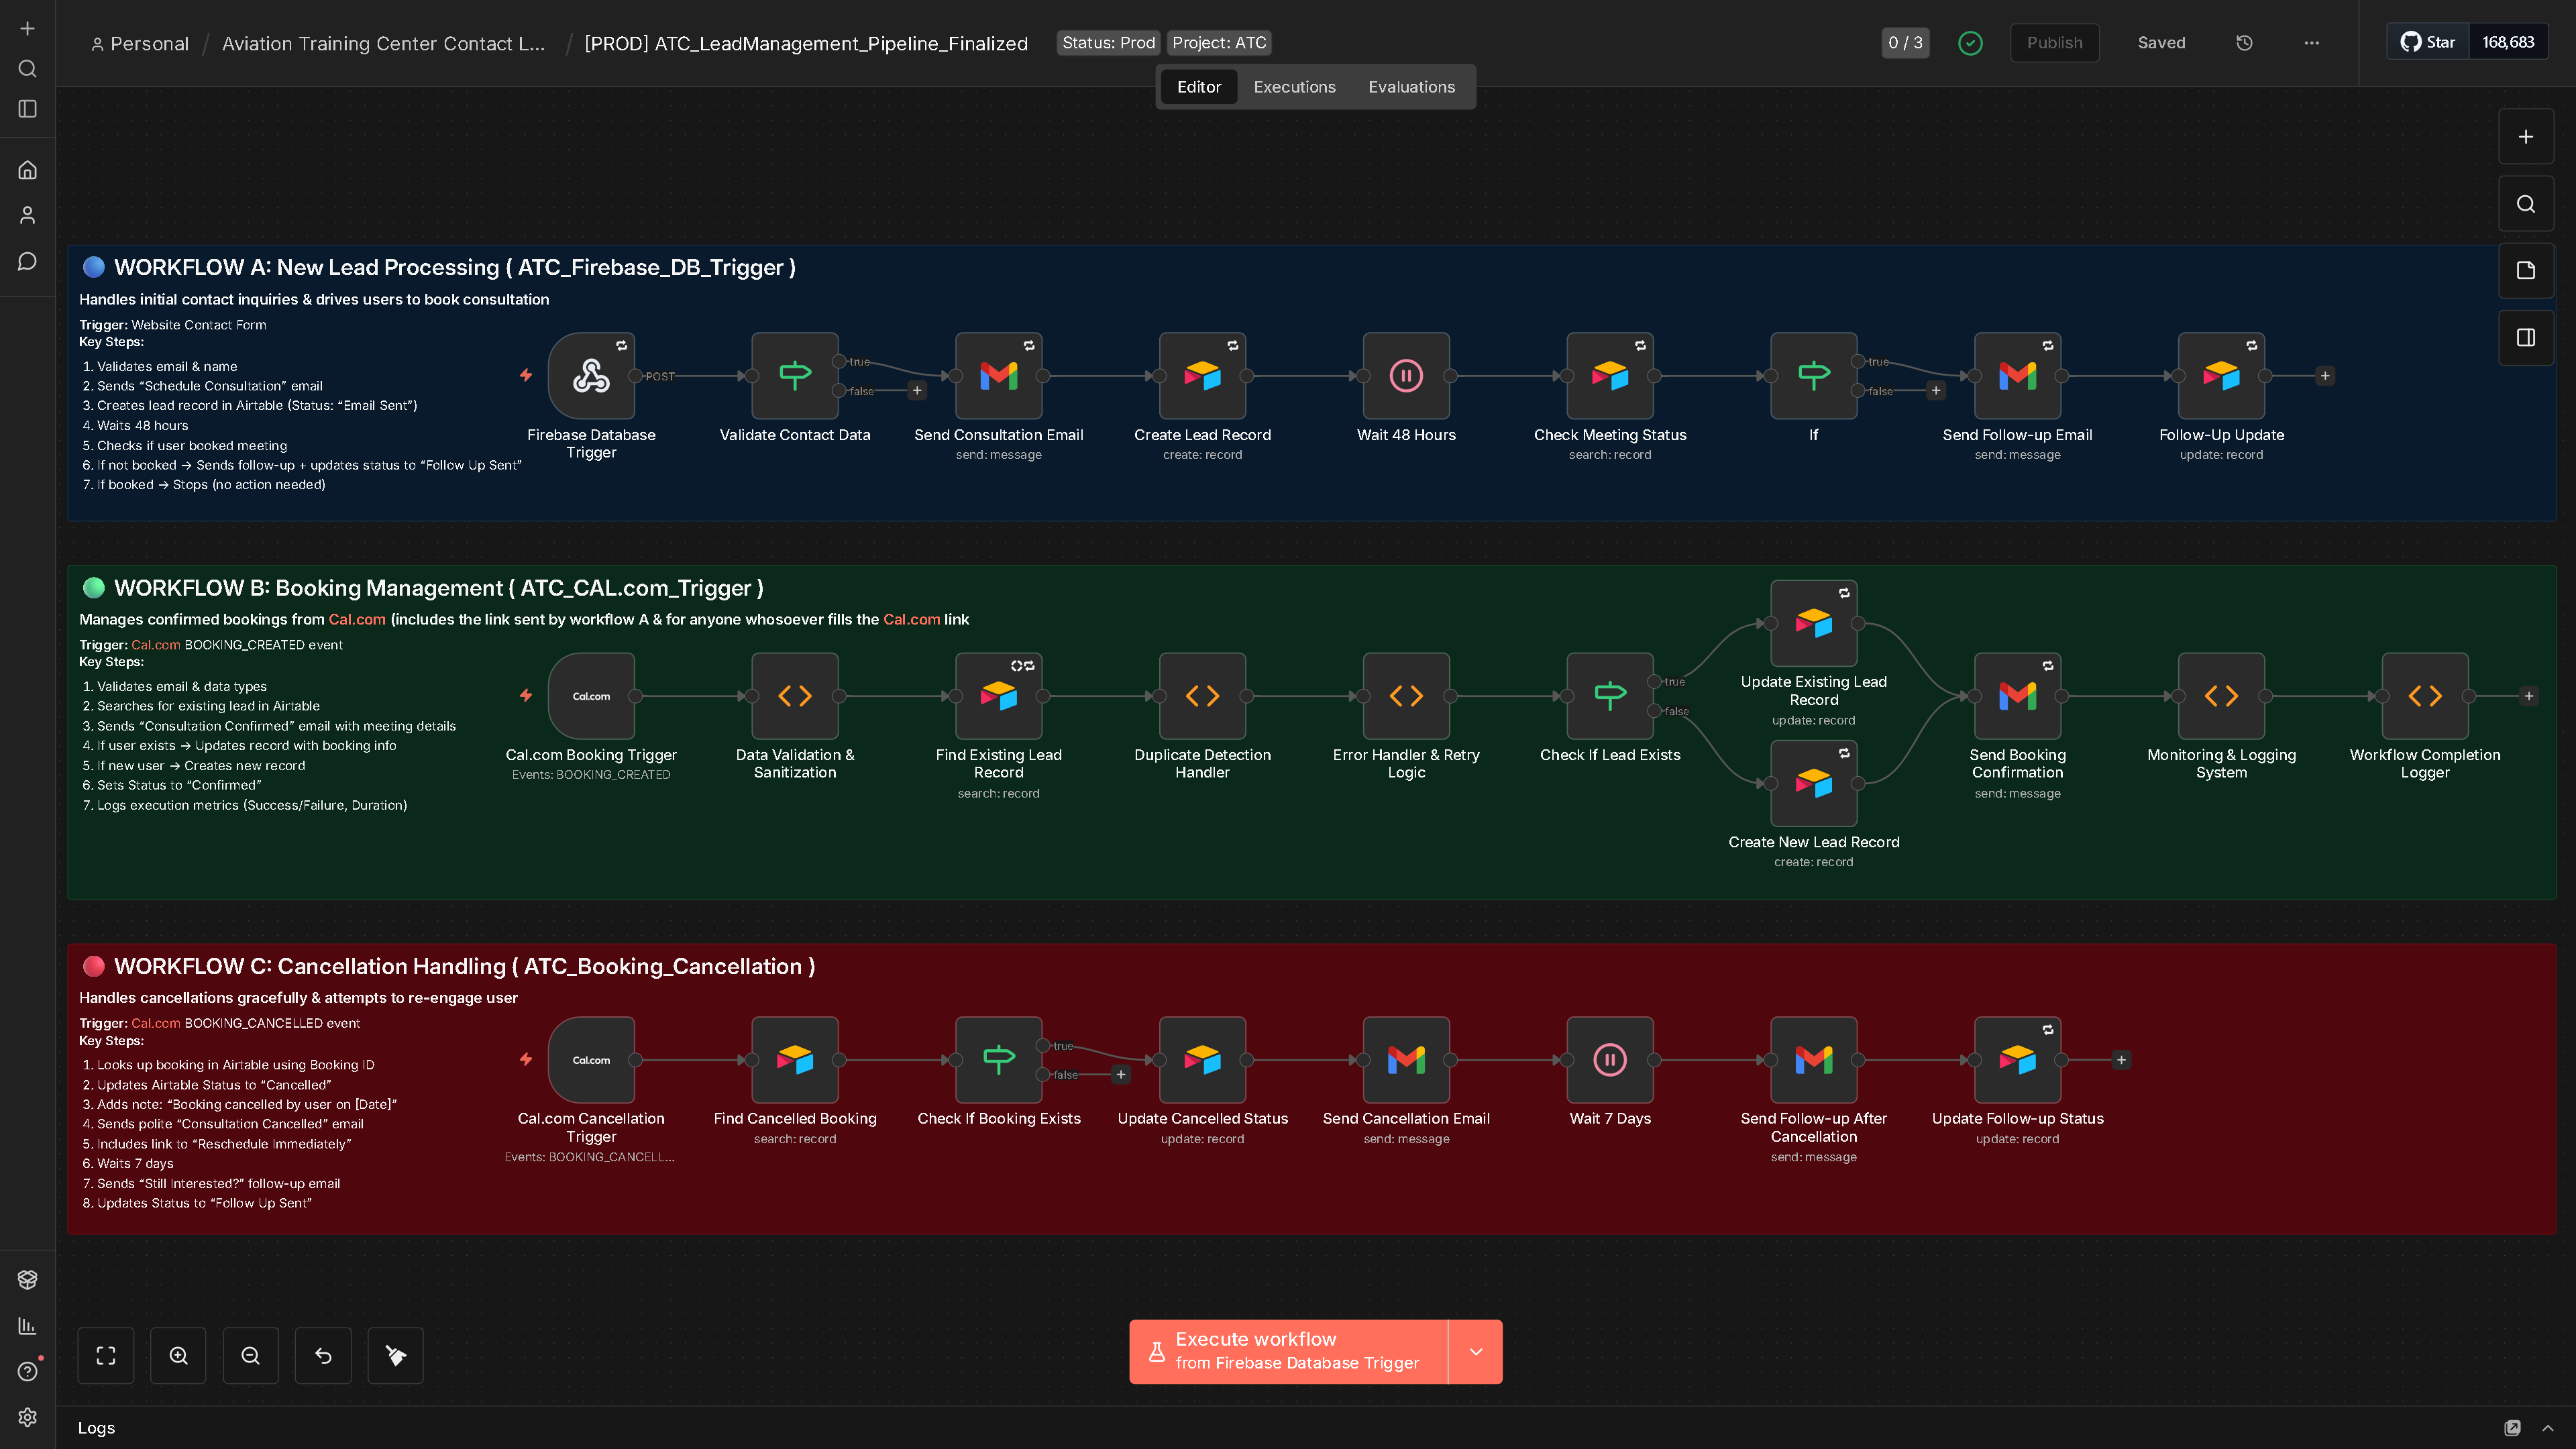This screenshot has height=1449, width=2576.
Task: Select the Update Cancelled Status node
Action: 1202,1060
